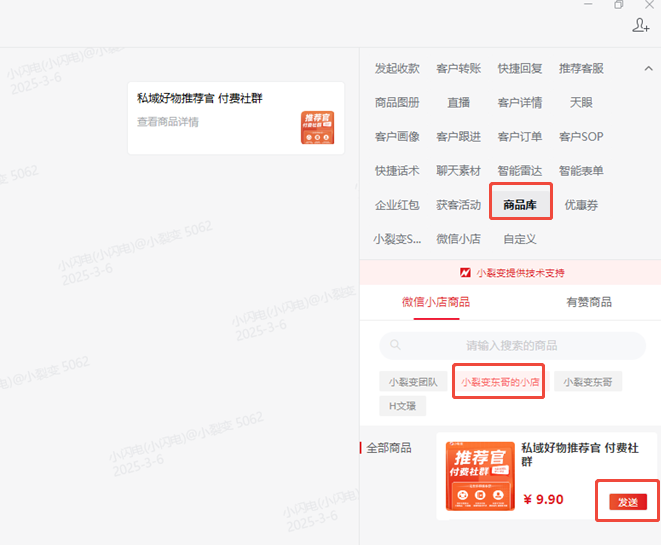Screen dimensions: 661x545
Task: Select the 微信小店商品 tab
Action: 436,301
